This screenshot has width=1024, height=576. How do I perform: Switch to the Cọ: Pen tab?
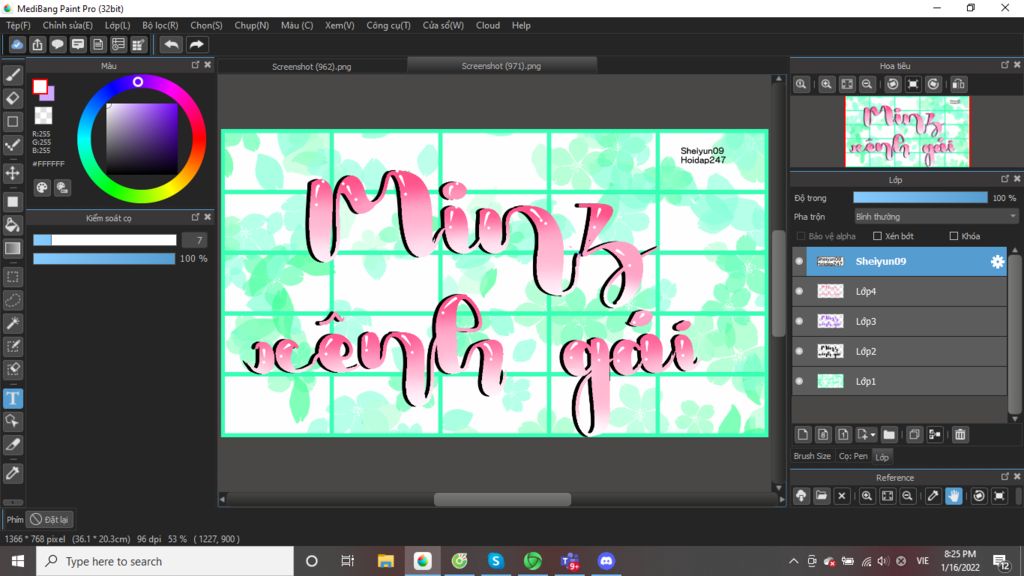point(853,456)
